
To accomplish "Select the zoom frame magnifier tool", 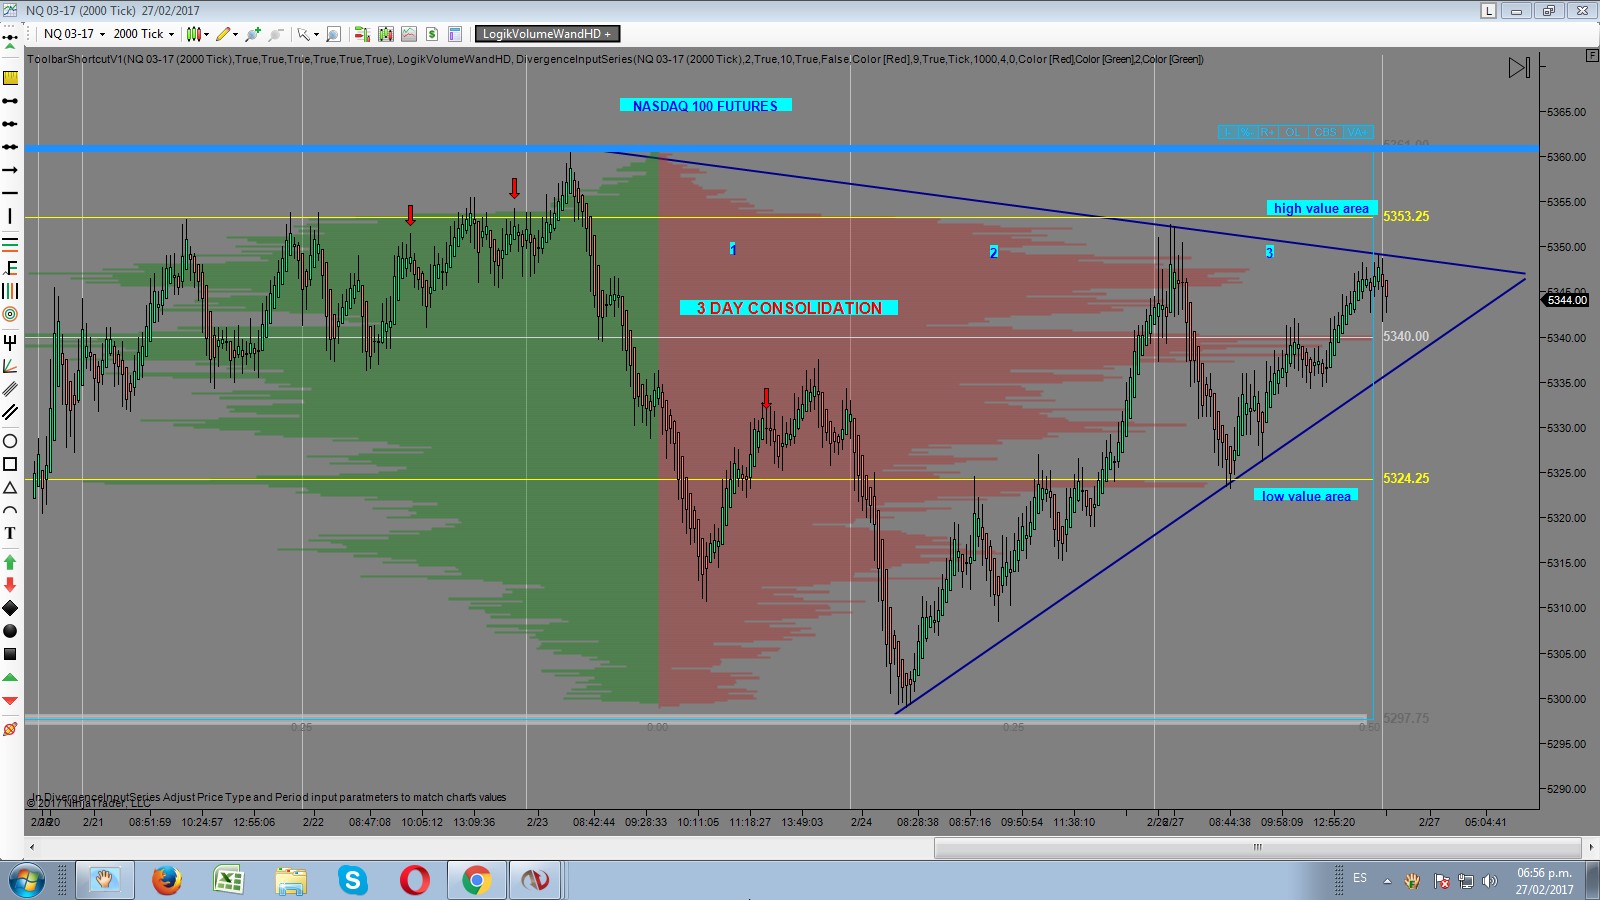I will (334, 34).
